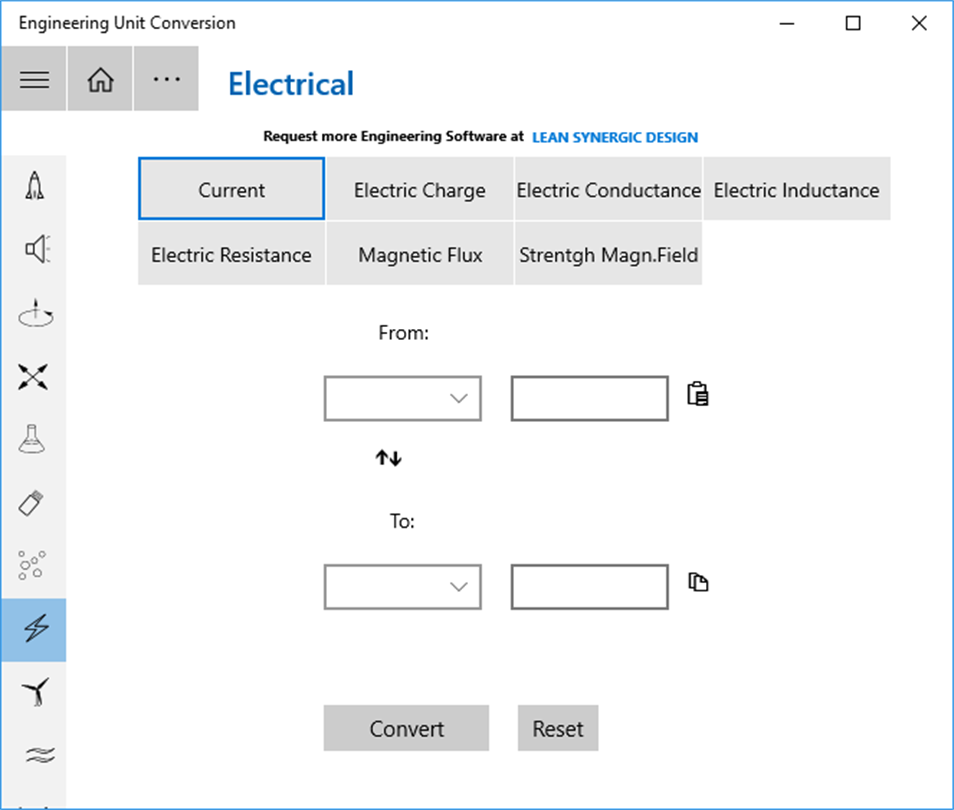Select the Magnetic Flux tab

pos(420,254)
